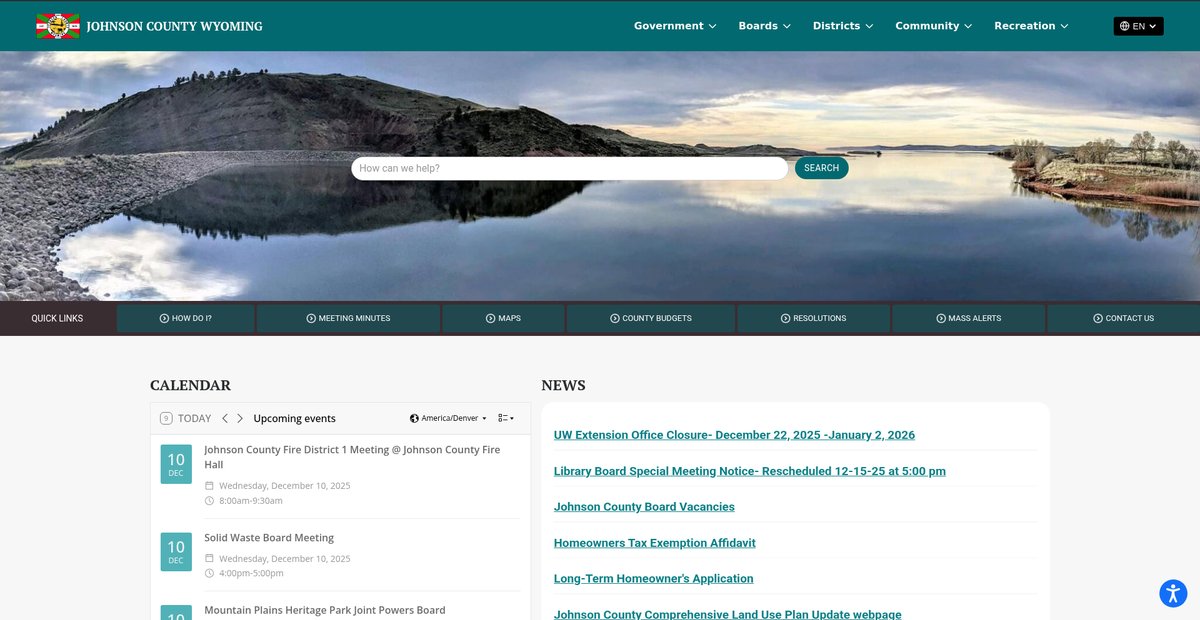Click the Johnson County flag logo
Screen dimensions: 1200x620
57,26
